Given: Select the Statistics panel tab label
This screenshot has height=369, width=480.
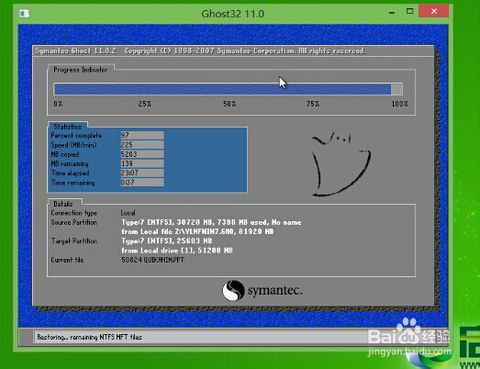Looking at the screenshot, I should (68, 126).
